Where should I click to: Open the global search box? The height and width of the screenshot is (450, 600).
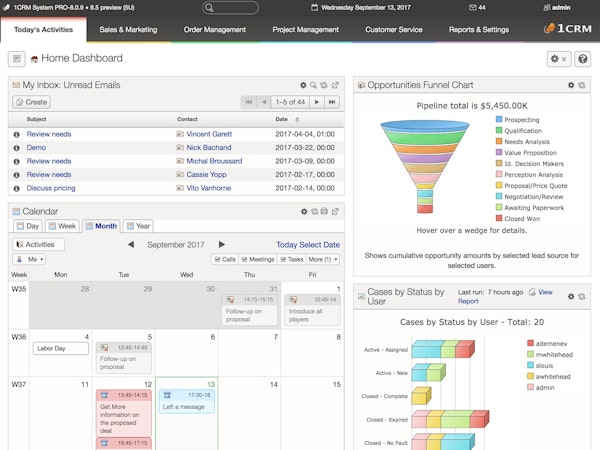(x=230, y=8)
